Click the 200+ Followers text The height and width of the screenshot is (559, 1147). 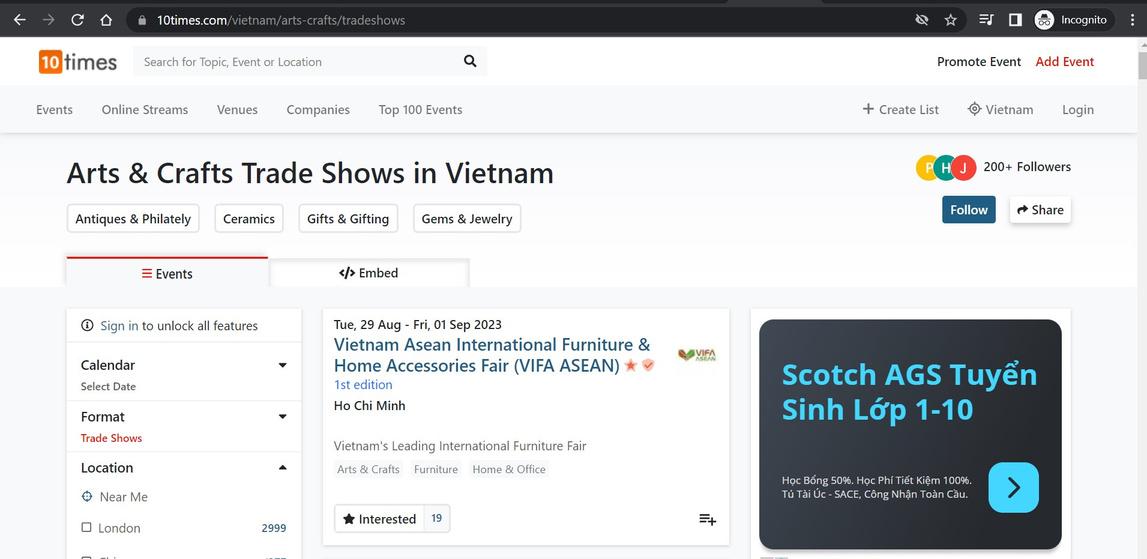point(1027,167)
